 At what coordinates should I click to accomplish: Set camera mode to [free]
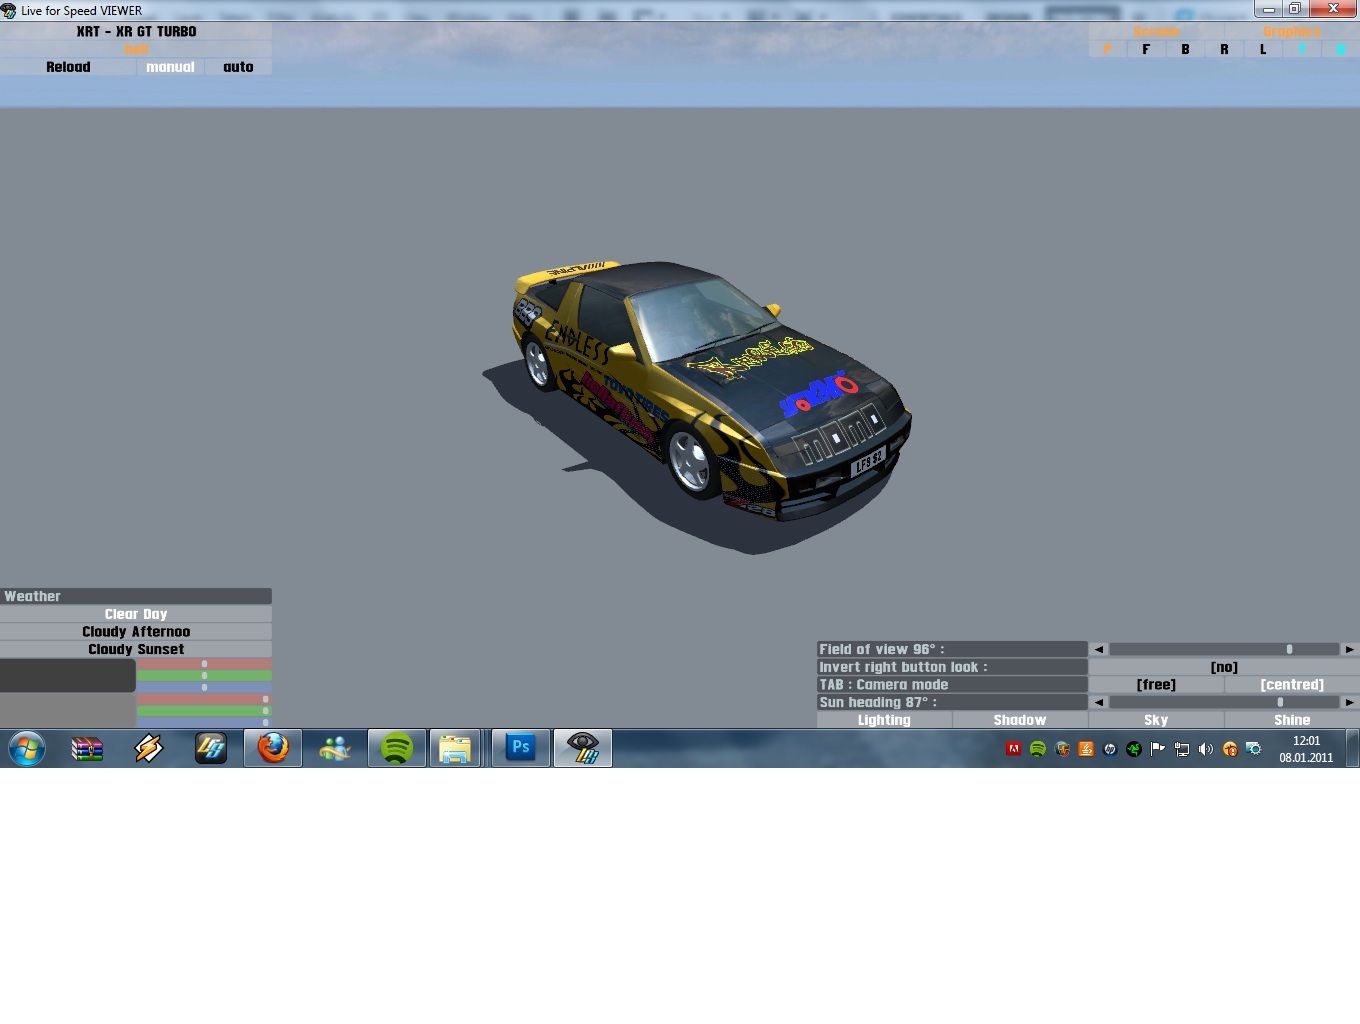tap(1156, 685)
